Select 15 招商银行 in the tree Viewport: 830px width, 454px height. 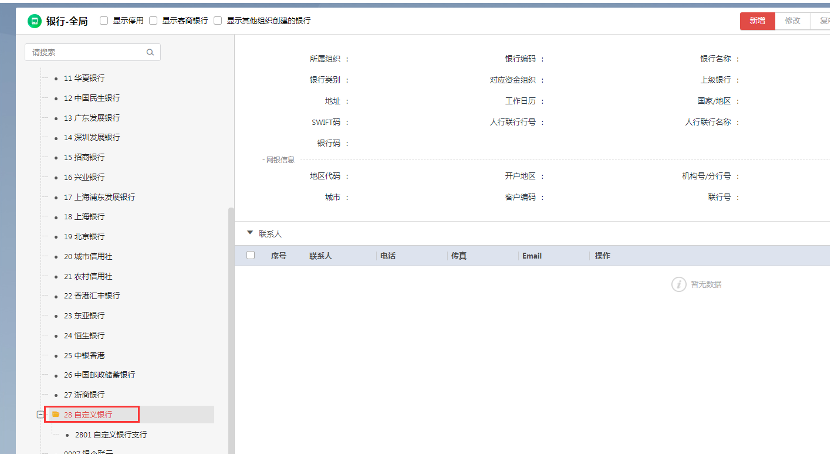click(x=84, y=158)
